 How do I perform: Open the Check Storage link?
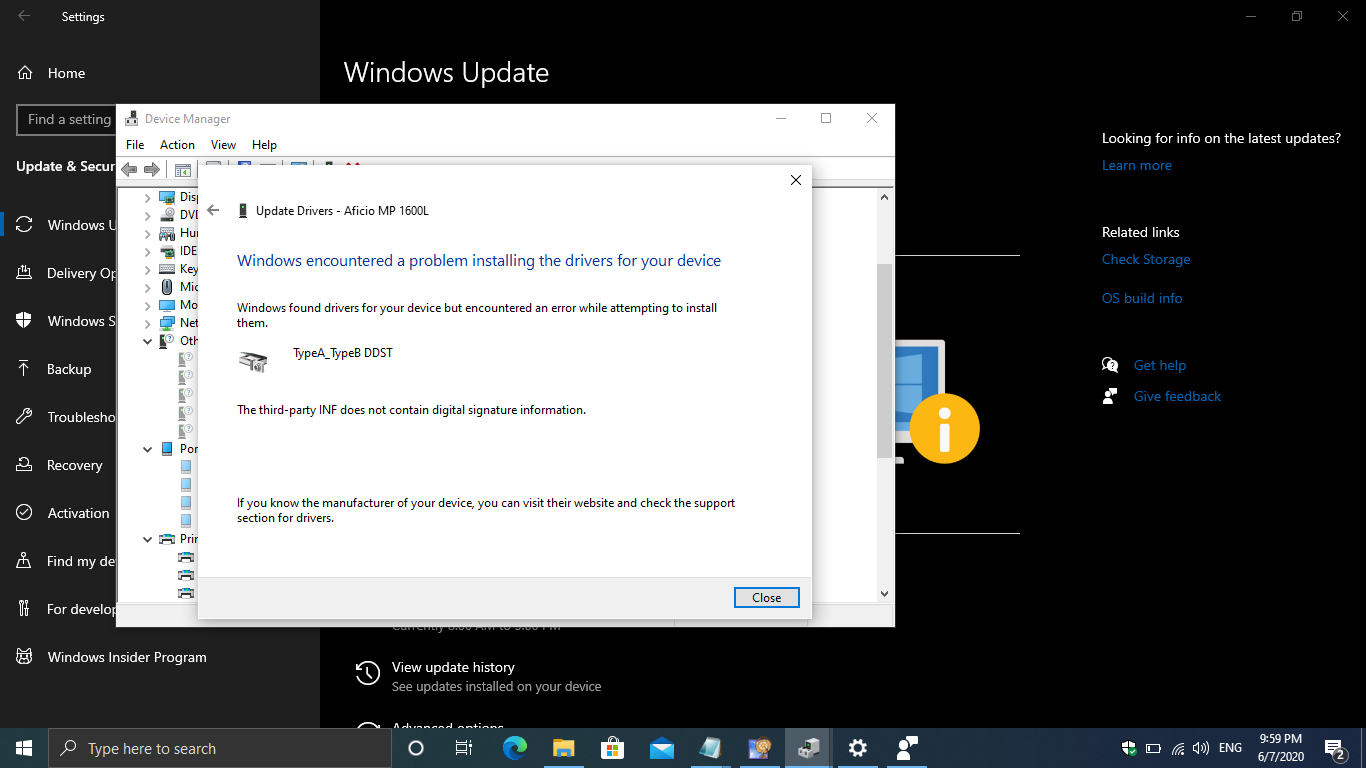click(1146, 259)
